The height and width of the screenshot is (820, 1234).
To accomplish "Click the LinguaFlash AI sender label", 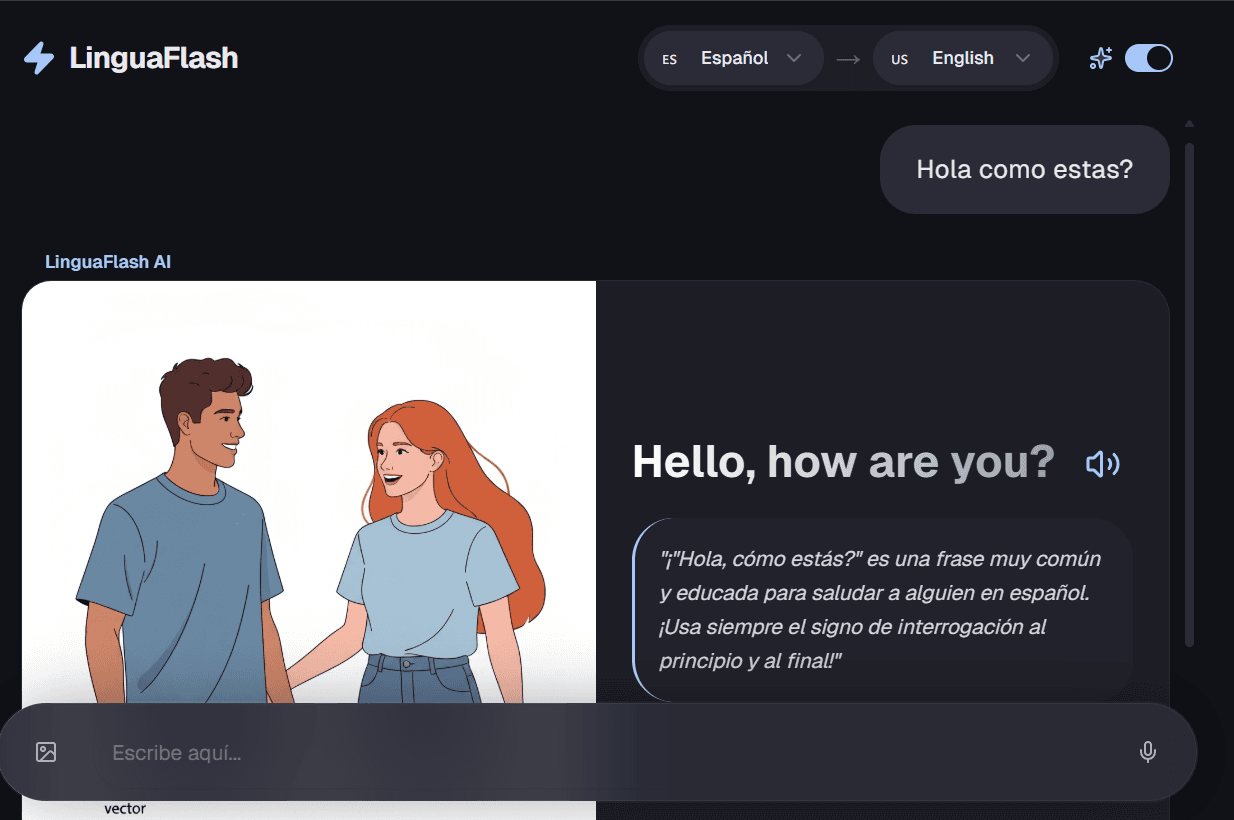I will point(108,262).
